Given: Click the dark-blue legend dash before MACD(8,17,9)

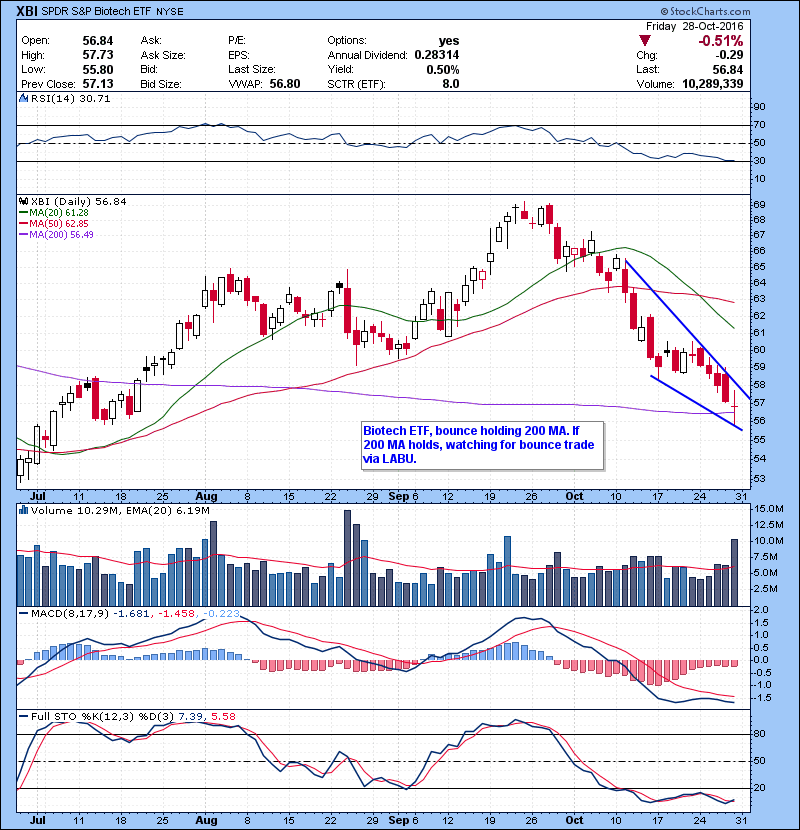Looking at the screenshot, I should tap(24, 614).
